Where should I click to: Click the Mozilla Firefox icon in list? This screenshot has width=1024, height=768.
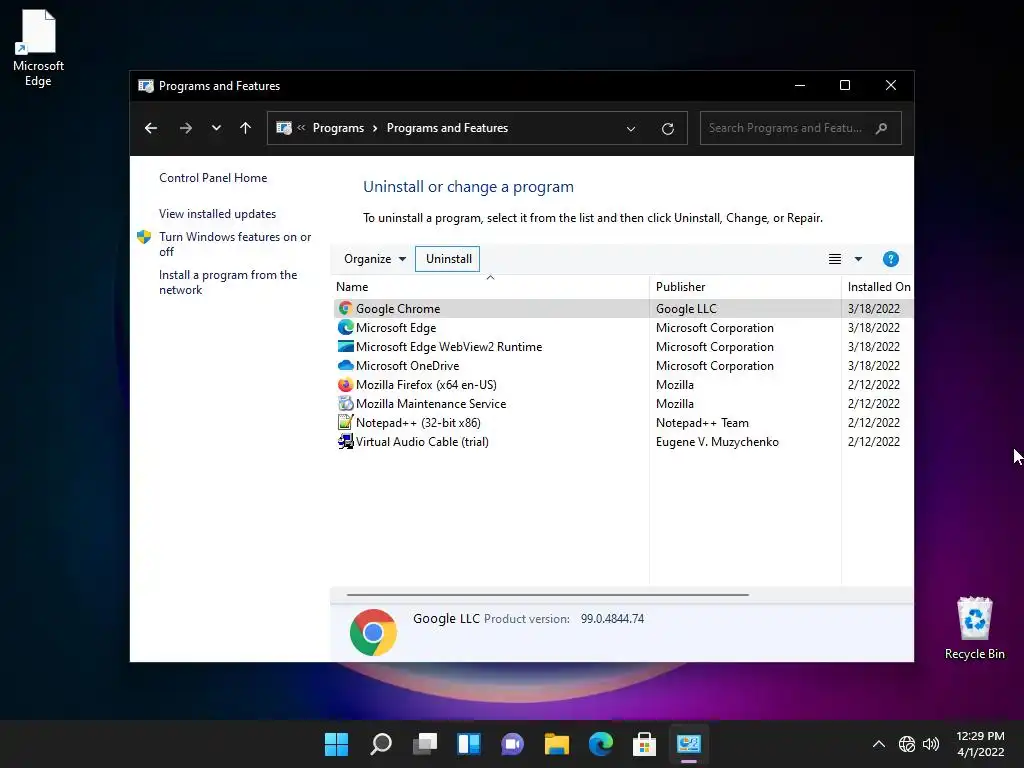point(345,385)
